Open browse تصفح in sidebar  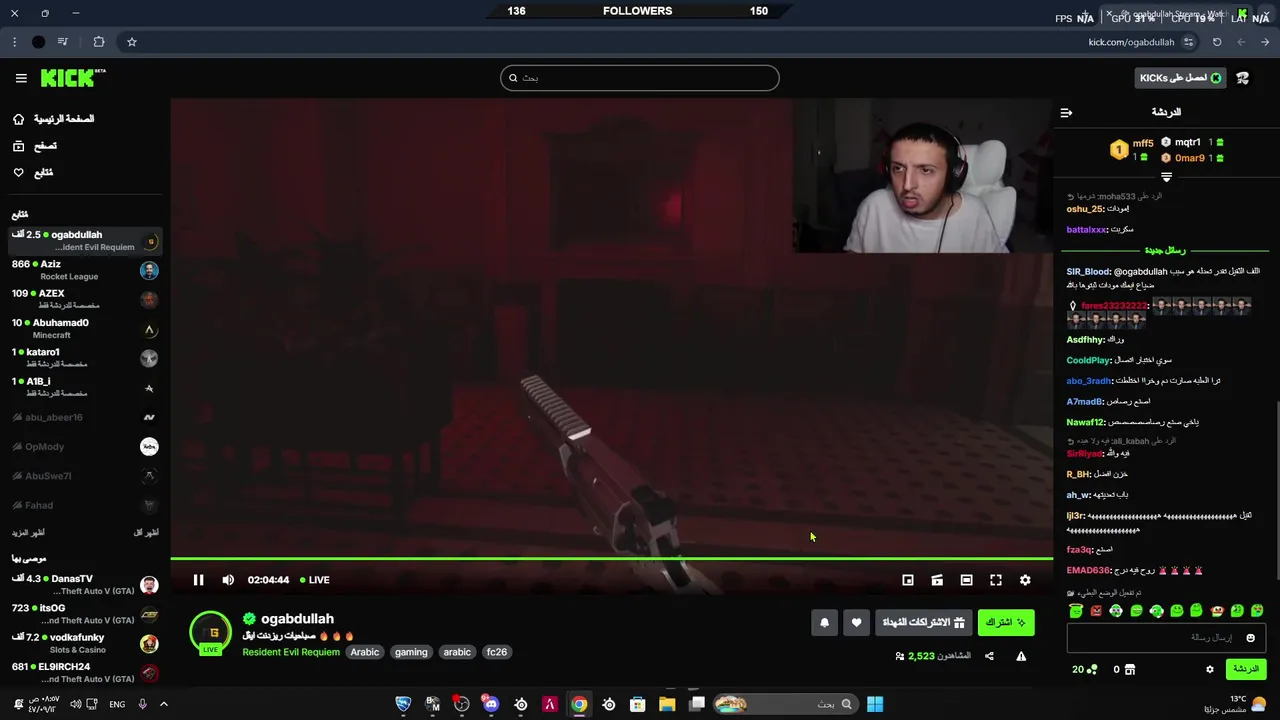pos(35,146)
